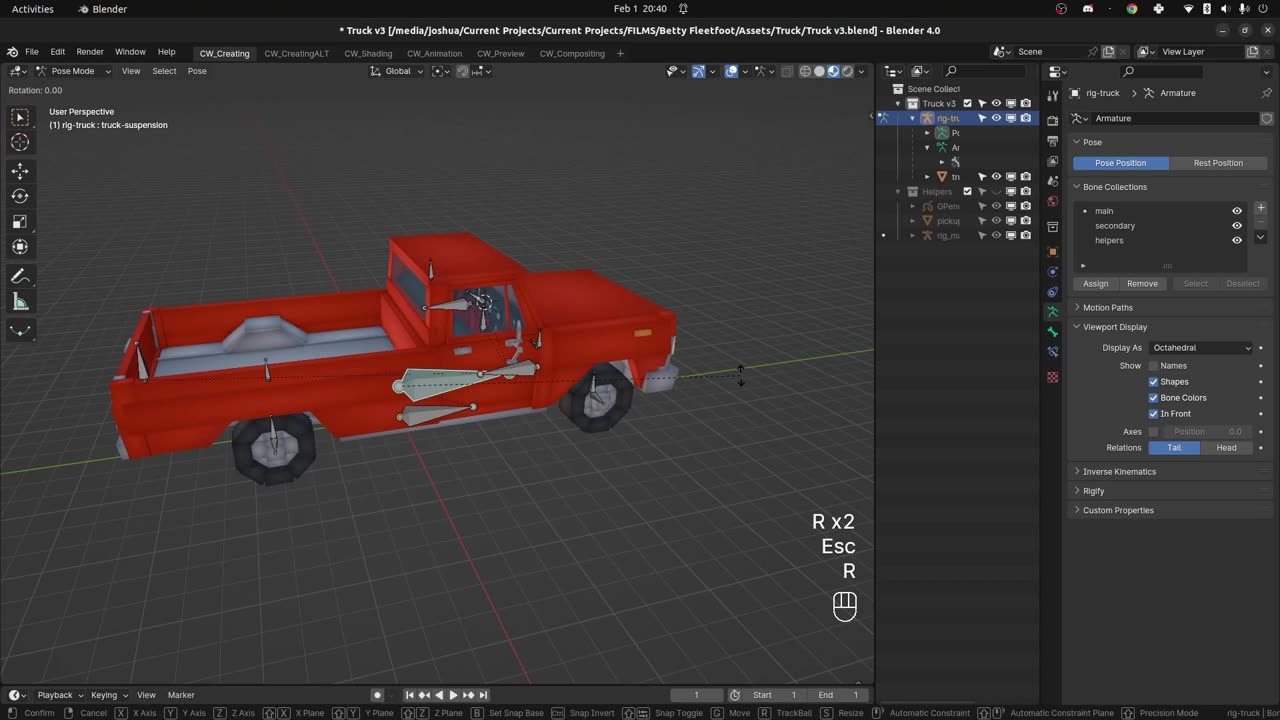Open the Display As Octahedral dropdown

(1201, 348)
